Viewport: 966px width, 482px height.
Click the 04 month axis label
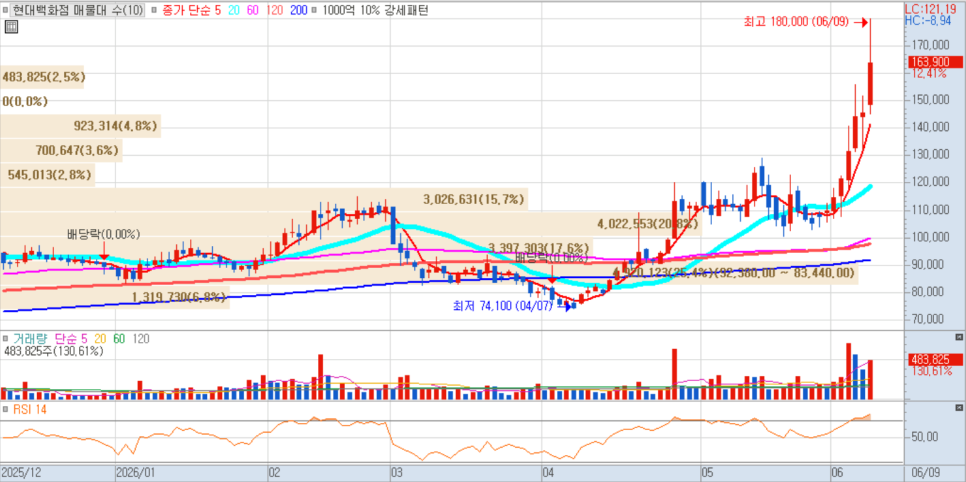549,472
